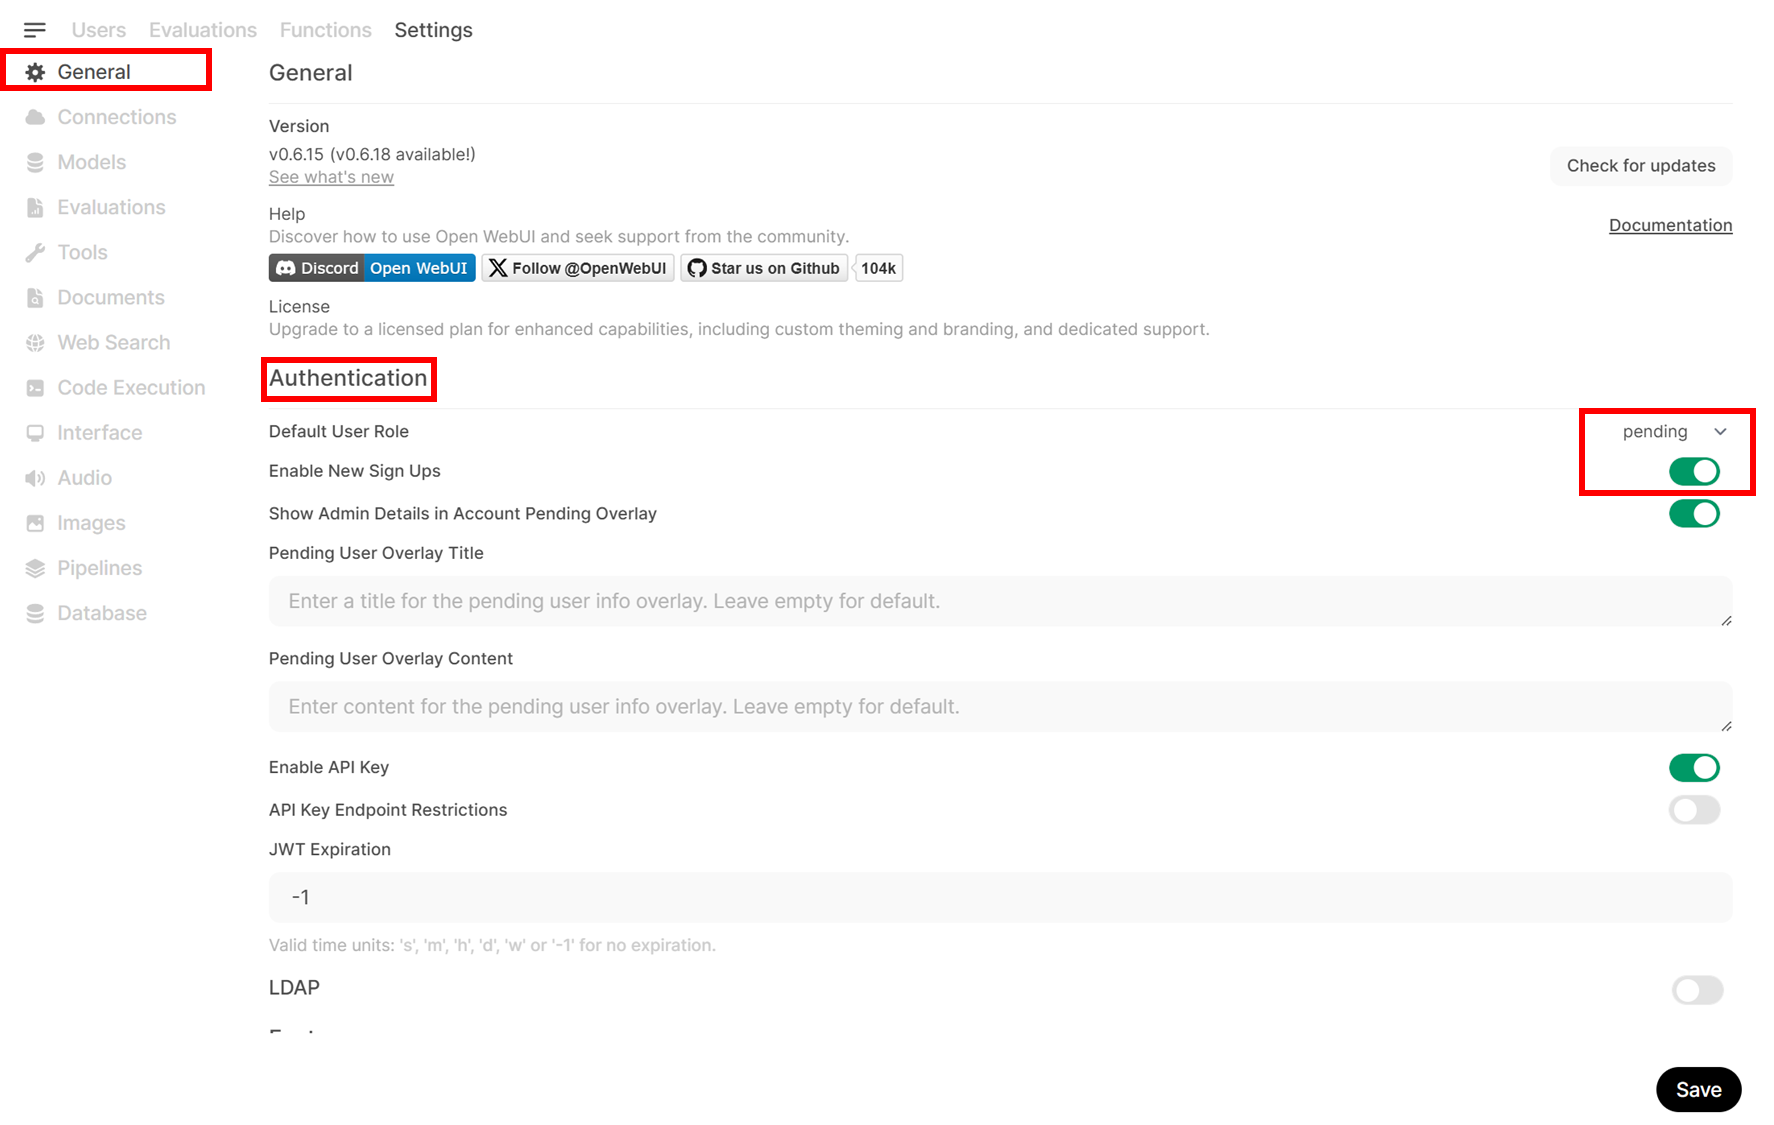Open Connections cloud icon in sidebar

[x=35, y=117]
